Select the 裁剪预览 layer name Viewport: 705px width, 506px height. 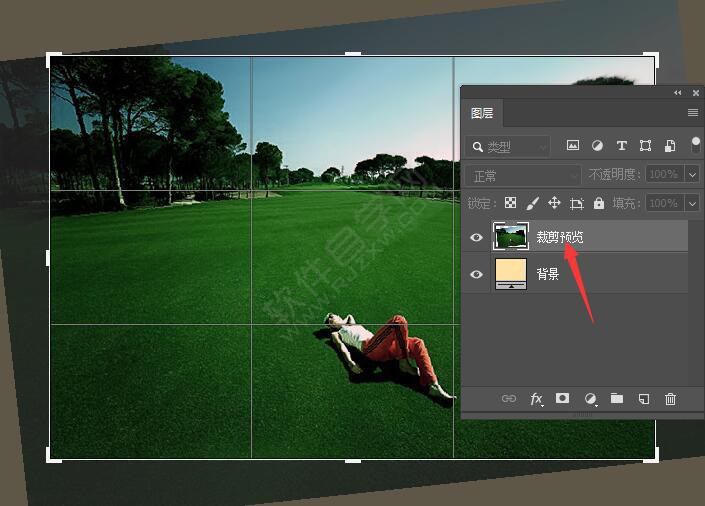click(559, 237)
